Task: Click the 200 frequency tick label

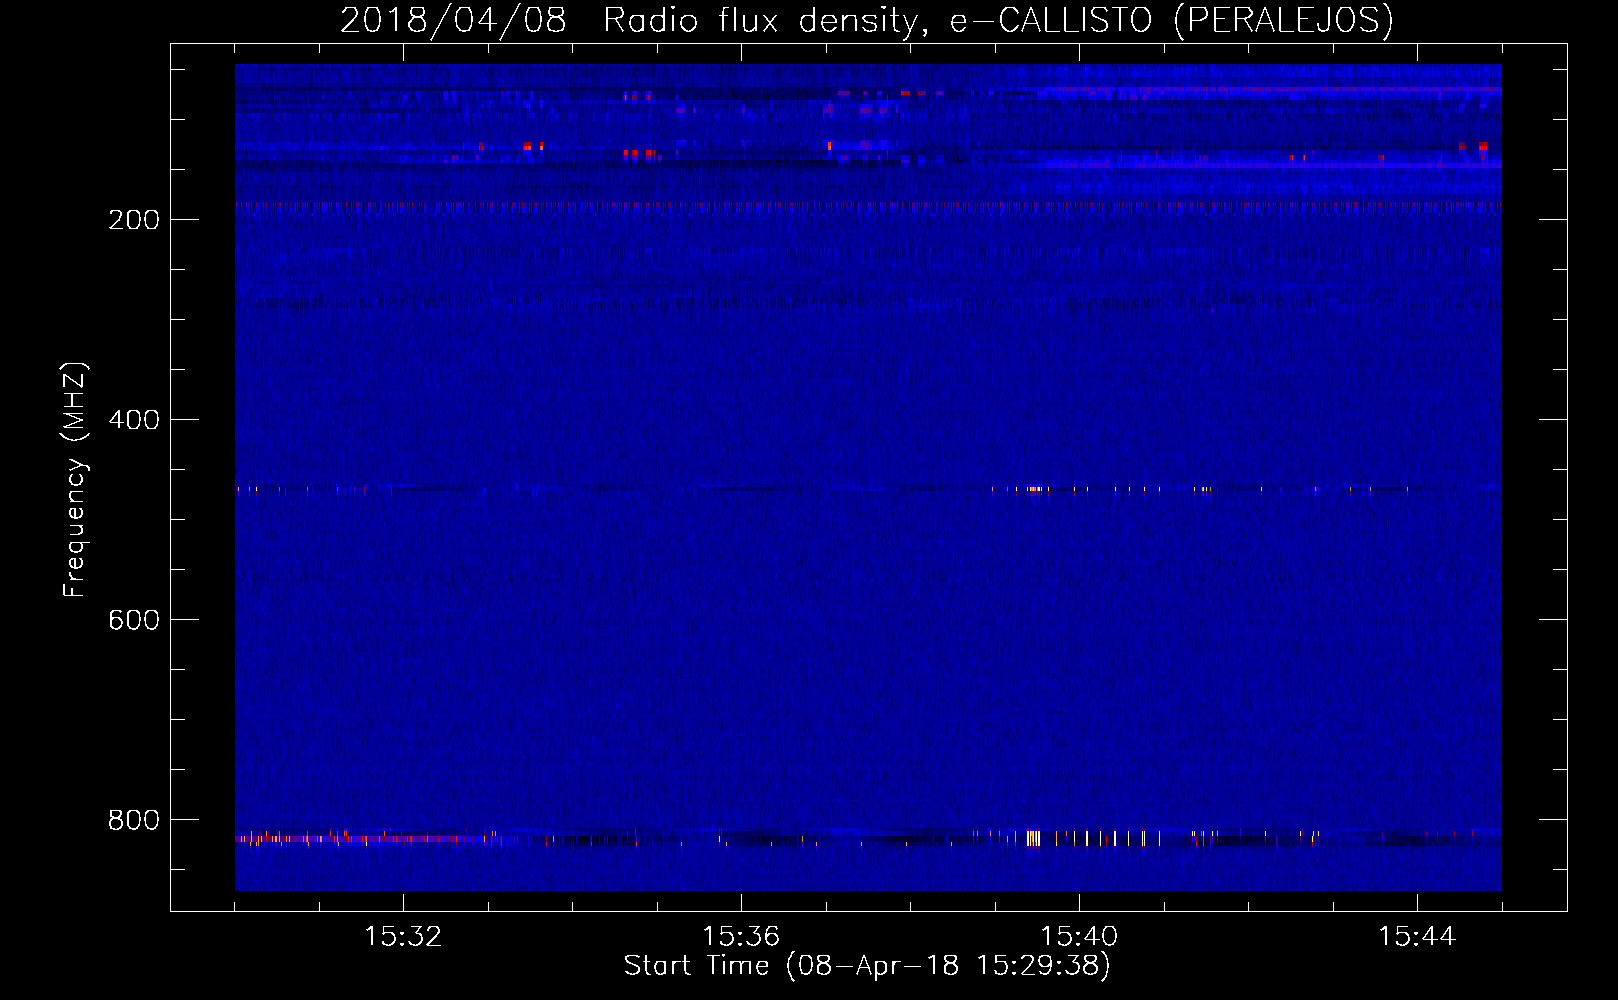Action: (134, 220)
